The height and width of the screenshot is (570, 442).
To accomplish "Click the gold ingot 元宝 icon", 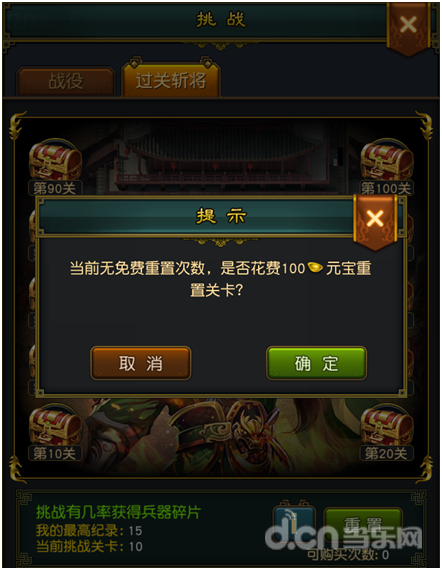I will pos(315,268).
